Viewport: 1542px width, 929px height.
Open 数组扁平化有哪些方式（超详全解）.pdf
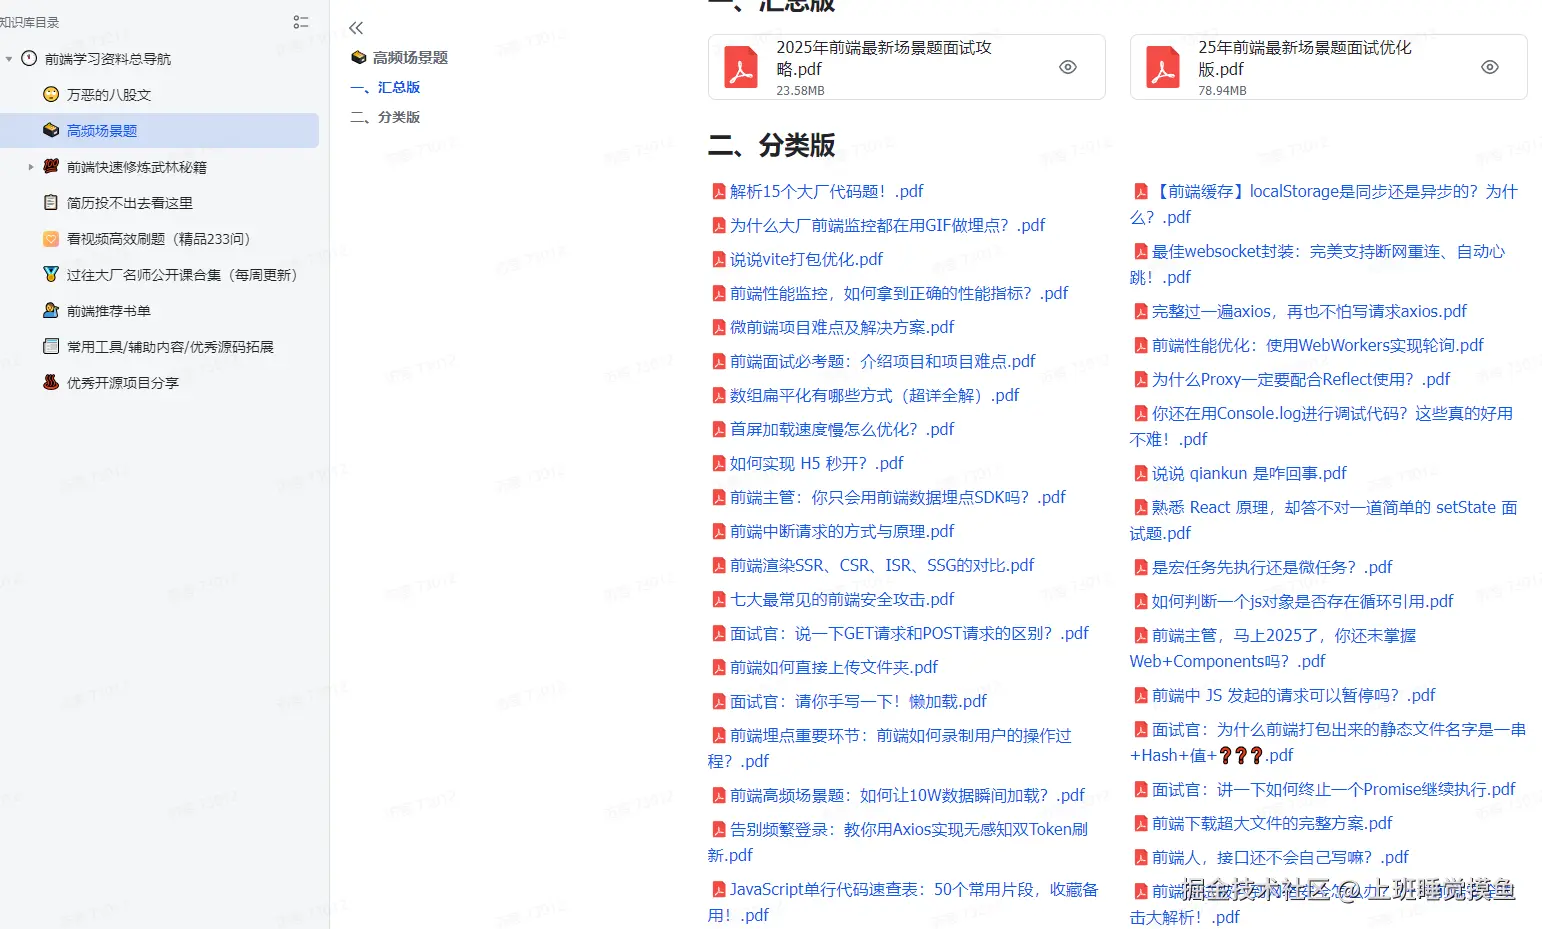coord(874,395)
